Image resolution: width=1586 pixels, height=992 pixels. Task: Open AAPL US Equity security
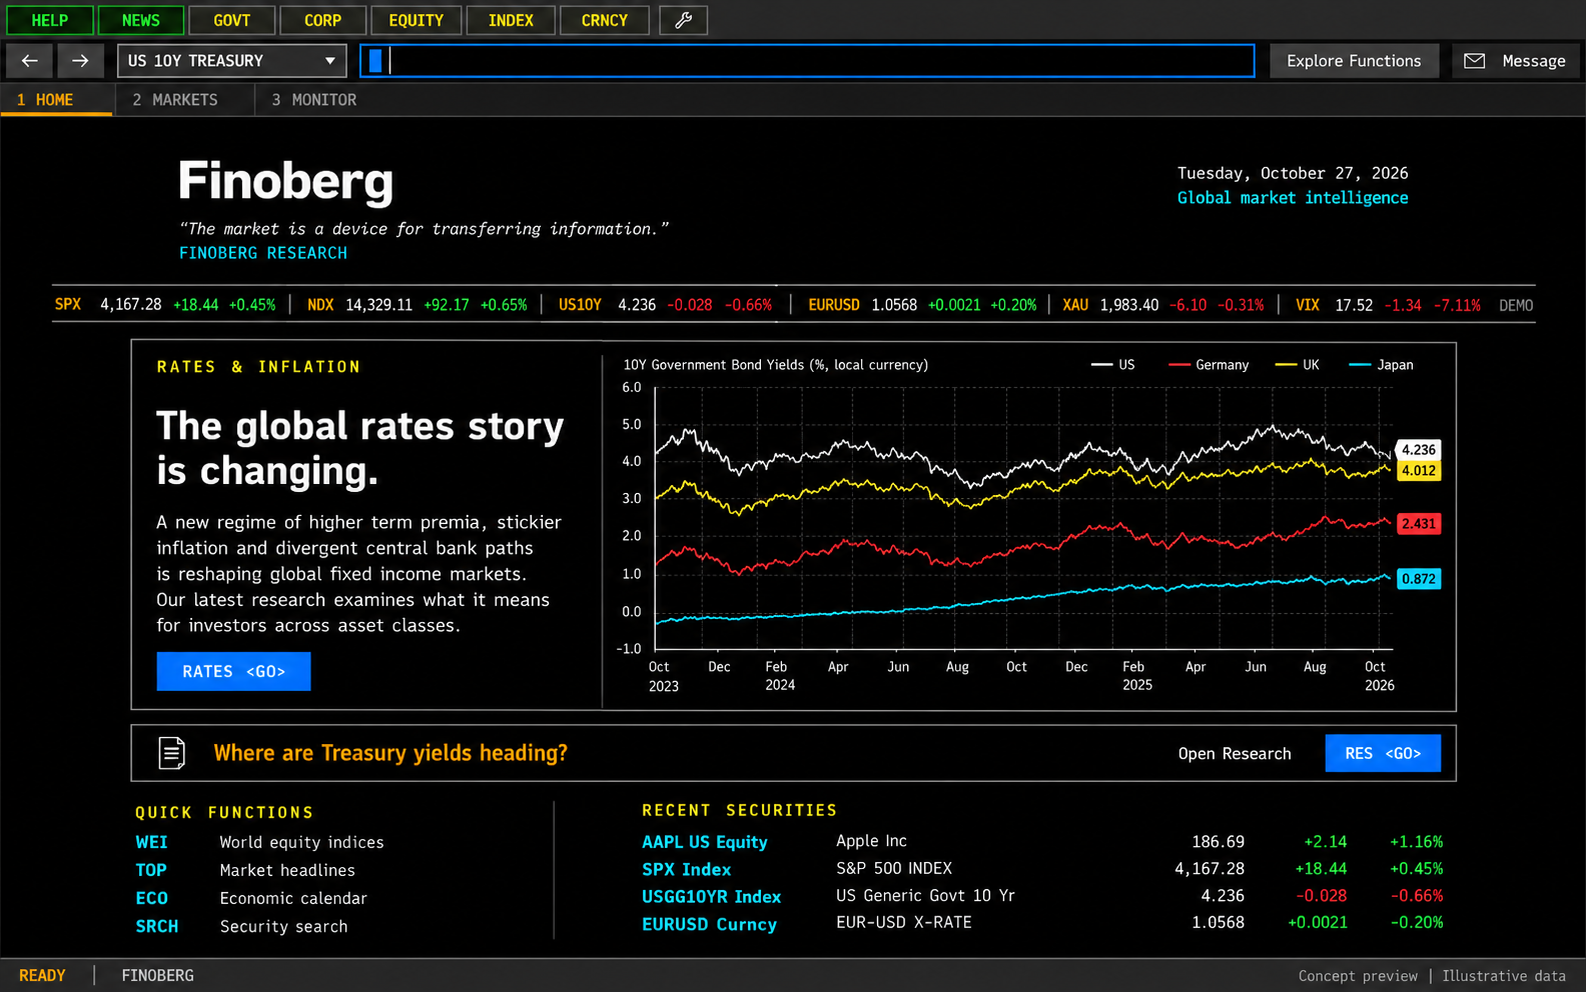[x=705, y=842]
